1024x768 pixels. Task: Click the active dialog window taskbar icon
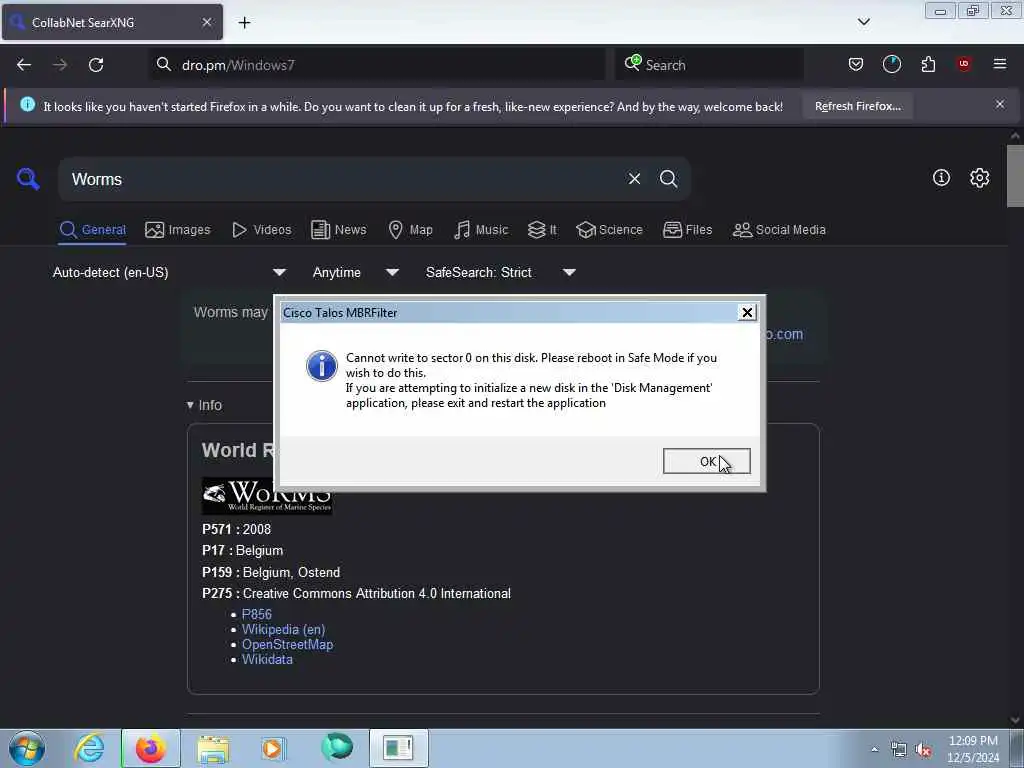398,748
